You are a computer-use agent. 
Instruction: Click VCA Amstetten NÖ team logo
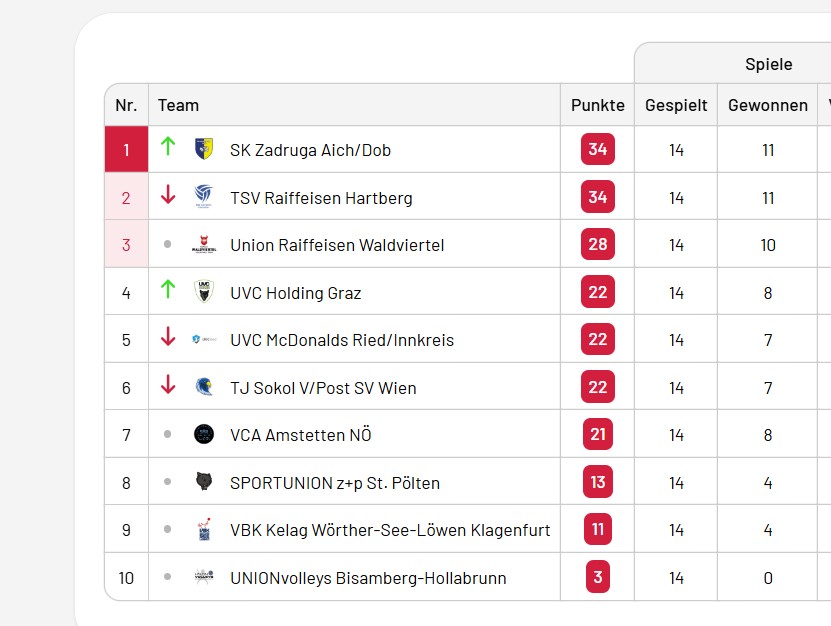[x=204, y=434]
